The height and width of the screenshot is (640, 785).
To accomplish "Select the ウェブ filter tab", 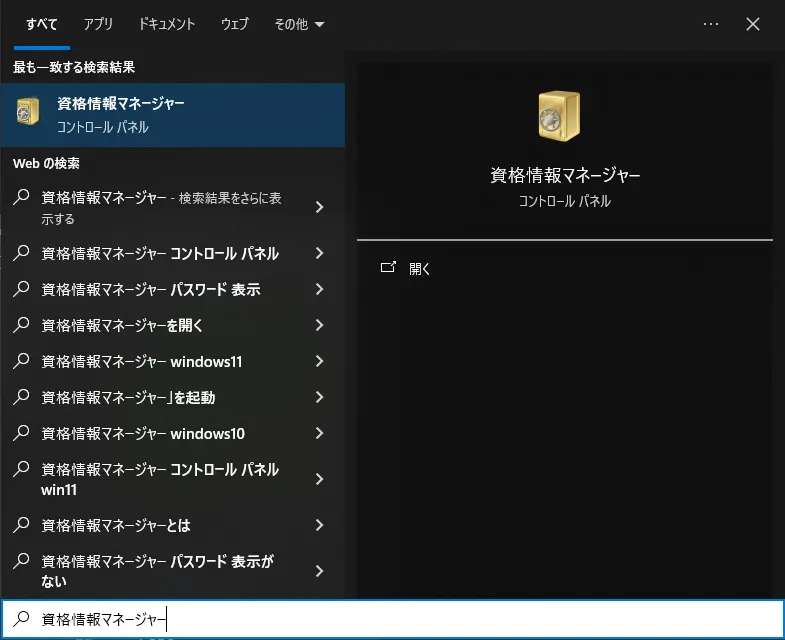I will [235, 24].
